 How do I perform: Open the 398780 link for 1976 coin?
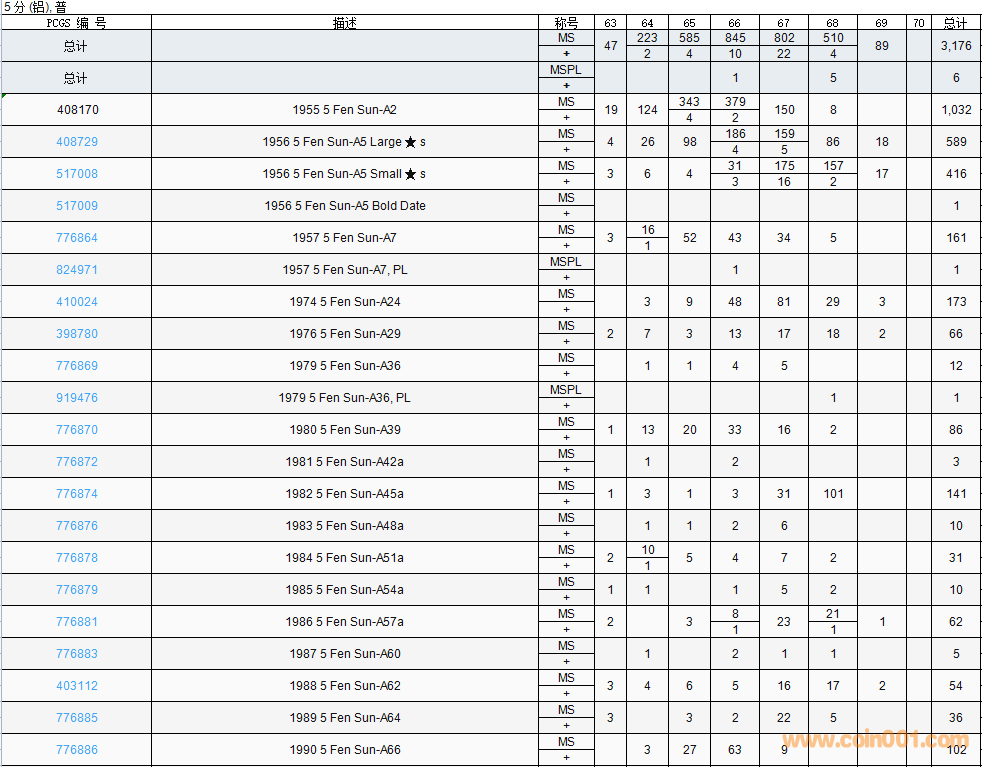tap(77, 334)
